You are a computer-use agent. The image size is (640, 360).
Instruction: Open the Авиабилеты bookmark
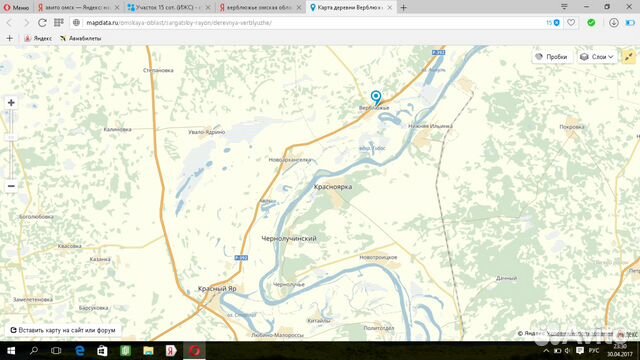tap(80, 38)
